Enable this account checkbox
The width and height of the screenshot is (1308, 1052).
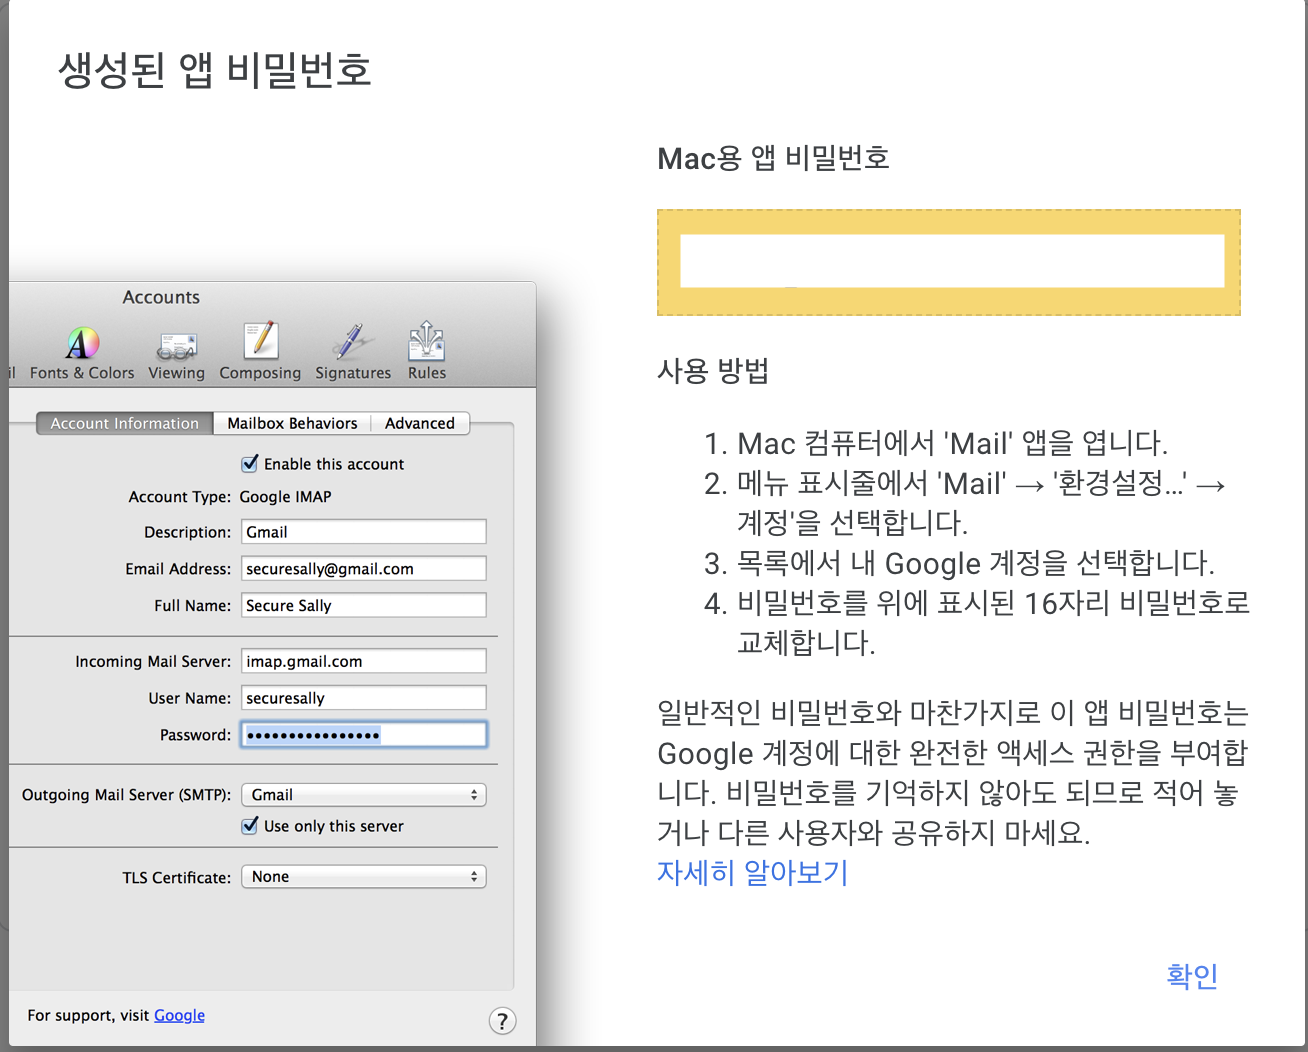point(250,463)
